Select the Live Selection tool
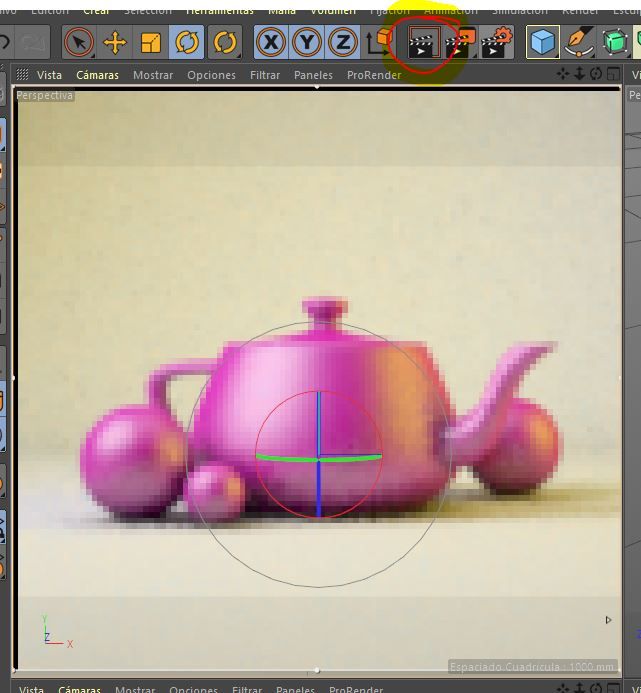Viewport: 641px width, 693px height. coord(79,43)
